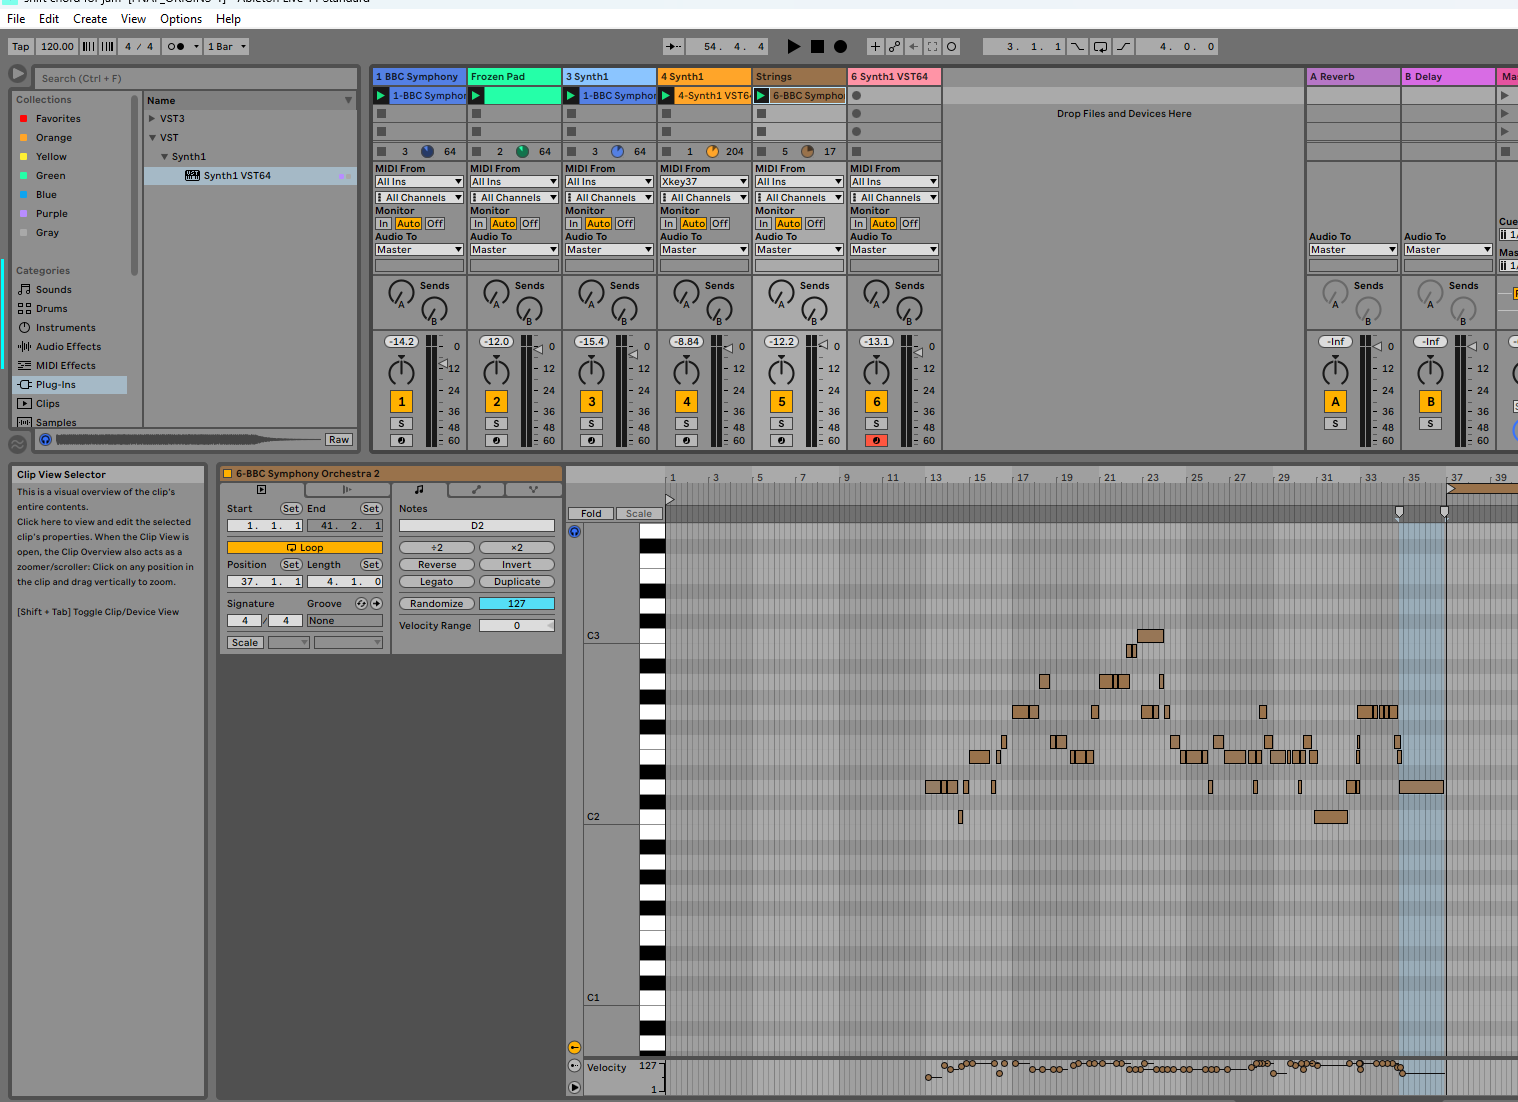Click the Reverse notes button
Viewport: 1518px width, 1102px height.
[437, 564]
